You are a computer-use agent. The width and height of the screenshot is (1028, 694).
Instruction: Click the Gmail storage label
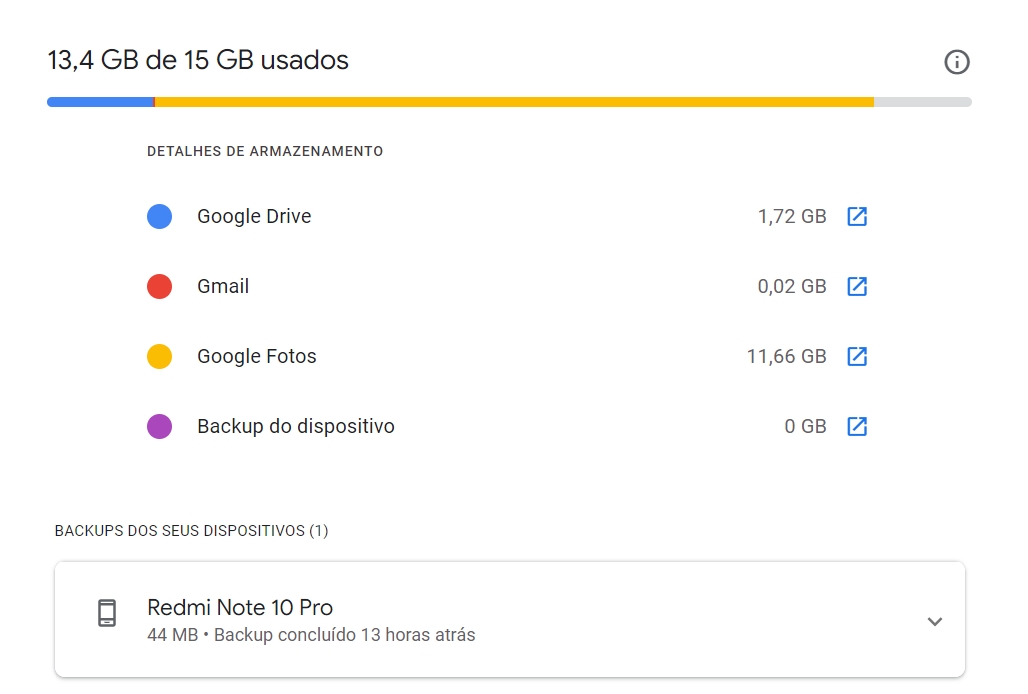pyautogui.click(x=223, y=286)
